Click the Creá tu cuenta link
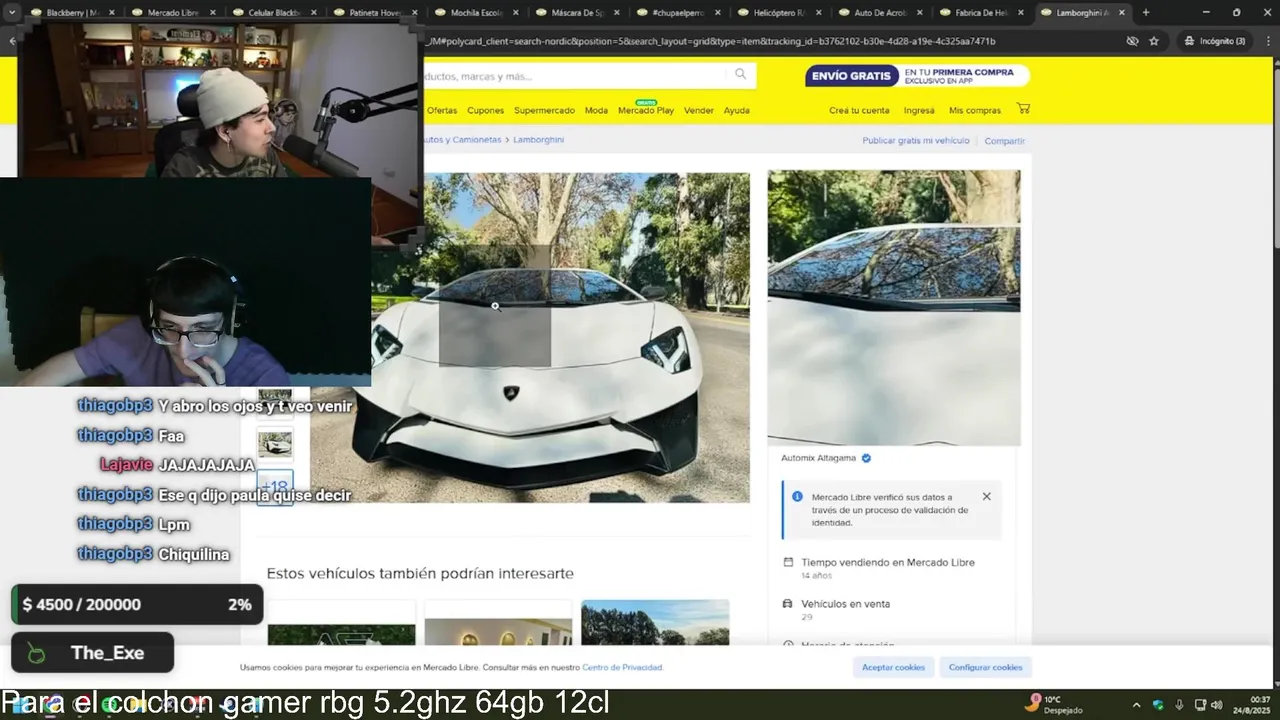 click(859, 110)
